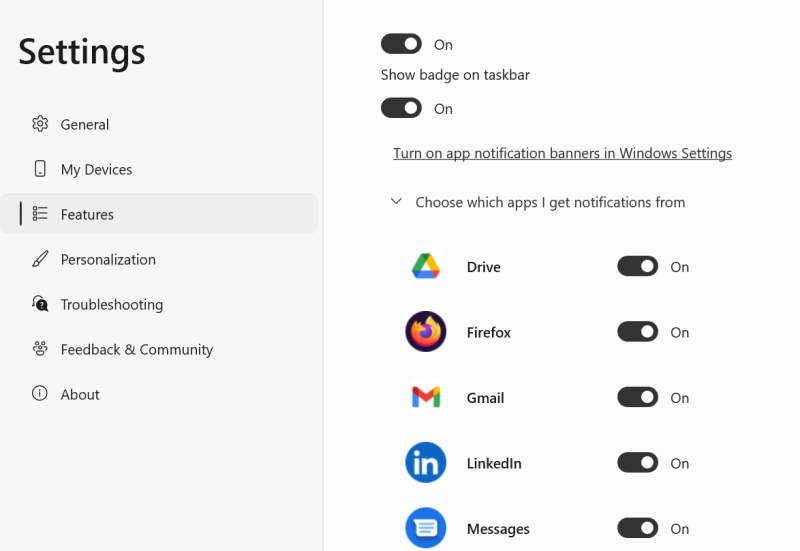The image size is (800, 551).
Task: Click the General gear icon
Action: [40, 124]
